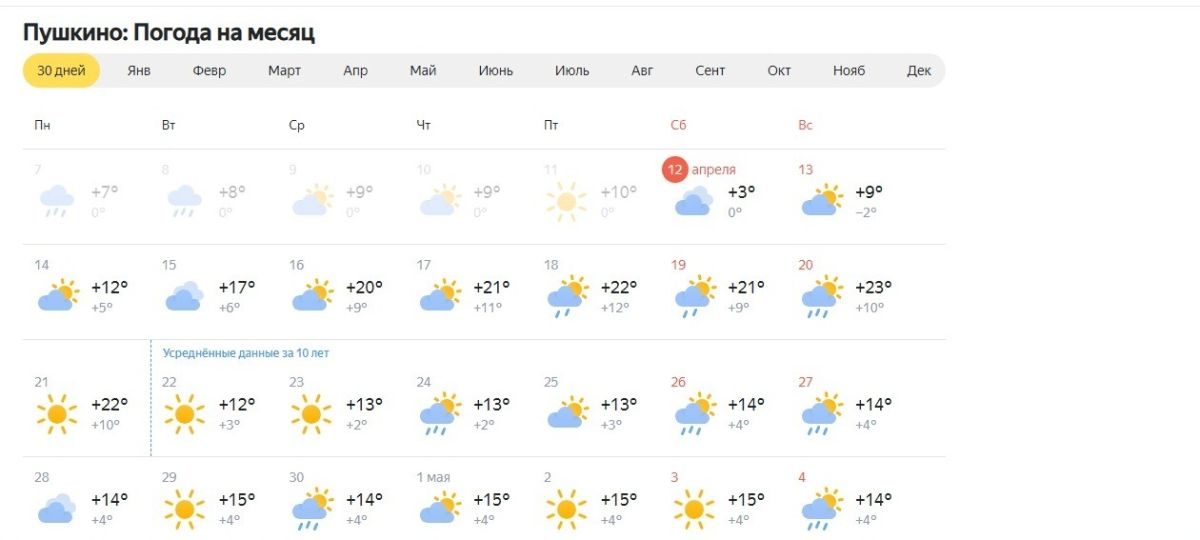
Task: Click the cloudy icon for April 28
Action: (57, 508)
